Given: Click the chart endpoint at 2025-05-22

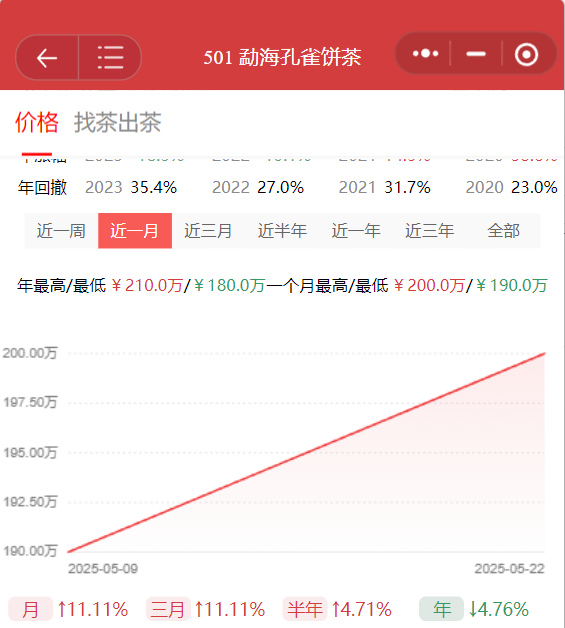Looking at the screenshot, I should pyautogui.click(x=545, y=353).
